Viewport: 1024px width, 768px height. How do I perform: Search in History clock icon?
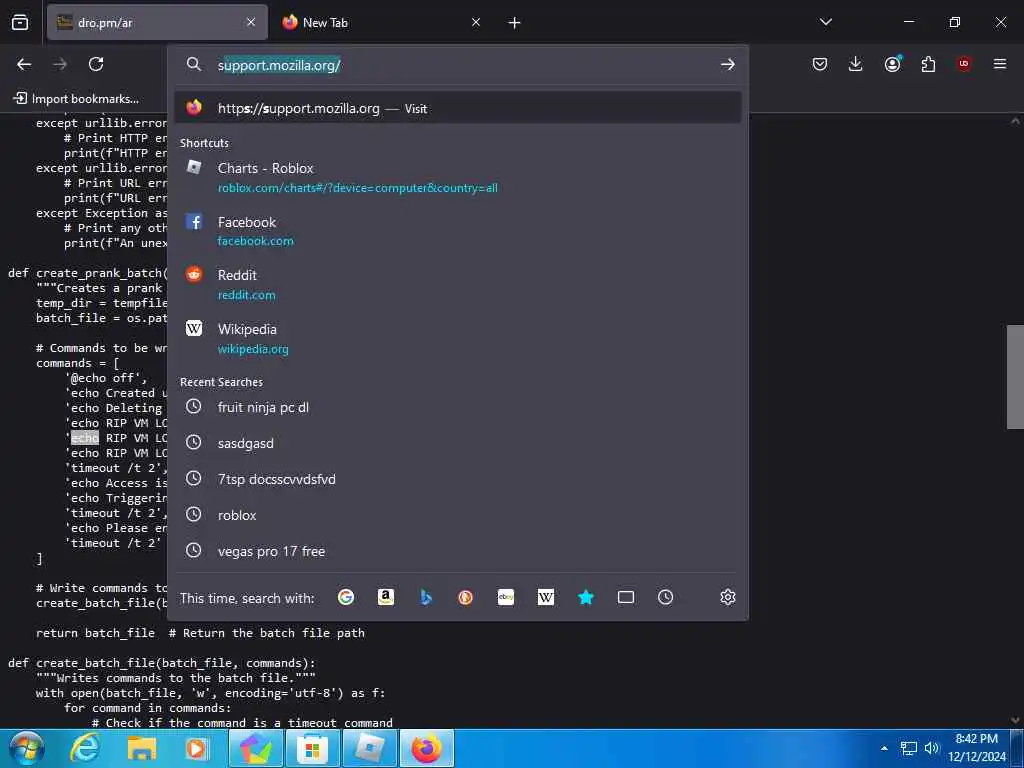click(665, 597)
